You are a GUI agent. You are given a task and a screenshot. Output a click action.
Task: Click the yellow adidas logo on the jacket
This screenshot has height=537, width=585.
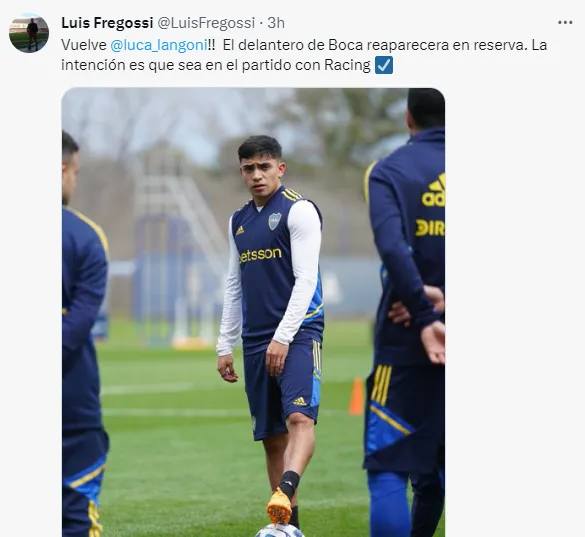pyautogui.click(x=433, y=192)
